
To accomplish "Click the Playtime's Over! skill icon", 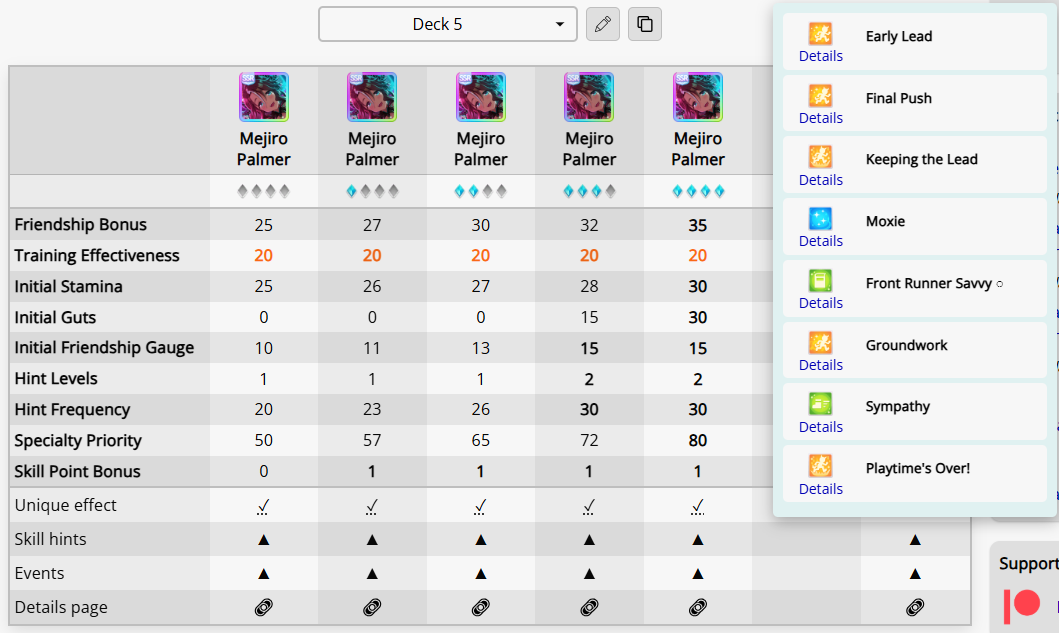I will (x=821, y=466).
